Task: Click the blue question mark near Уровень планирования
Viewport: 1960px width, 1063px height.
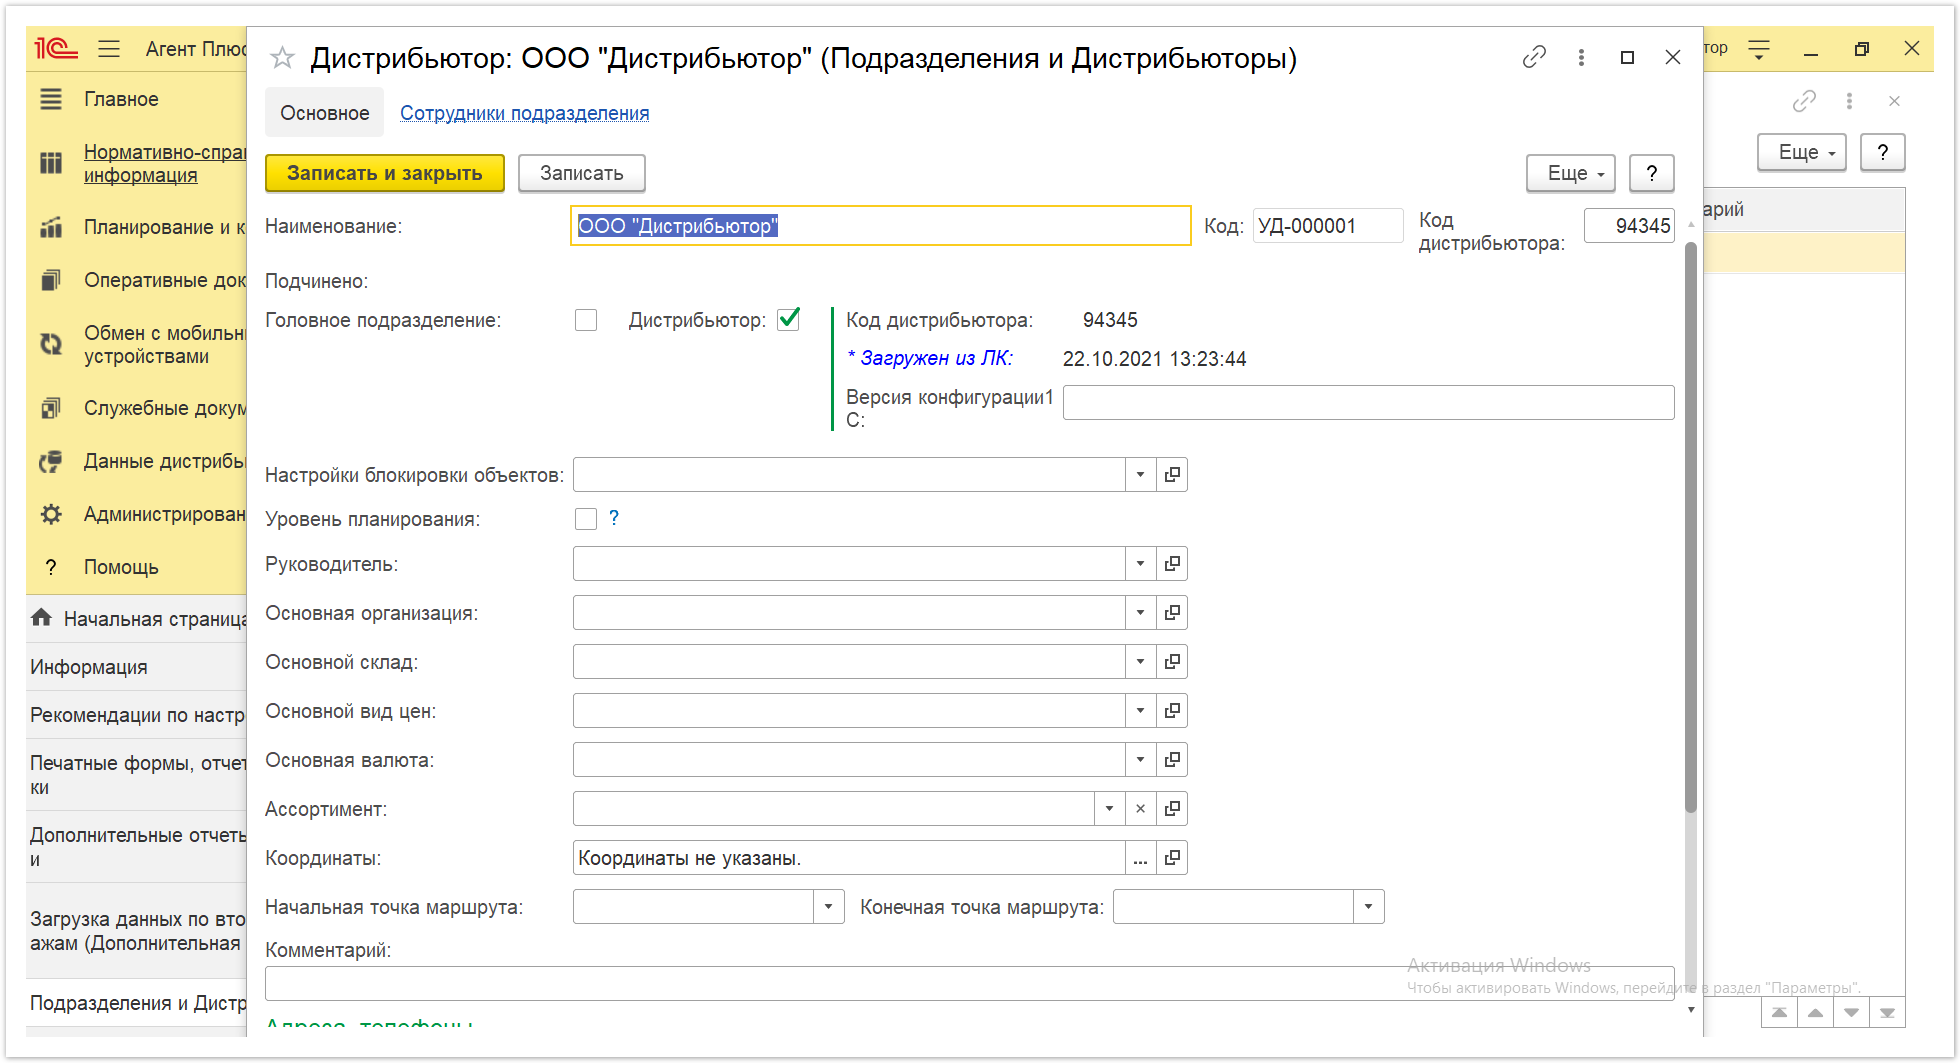Action: pos(614,518)
